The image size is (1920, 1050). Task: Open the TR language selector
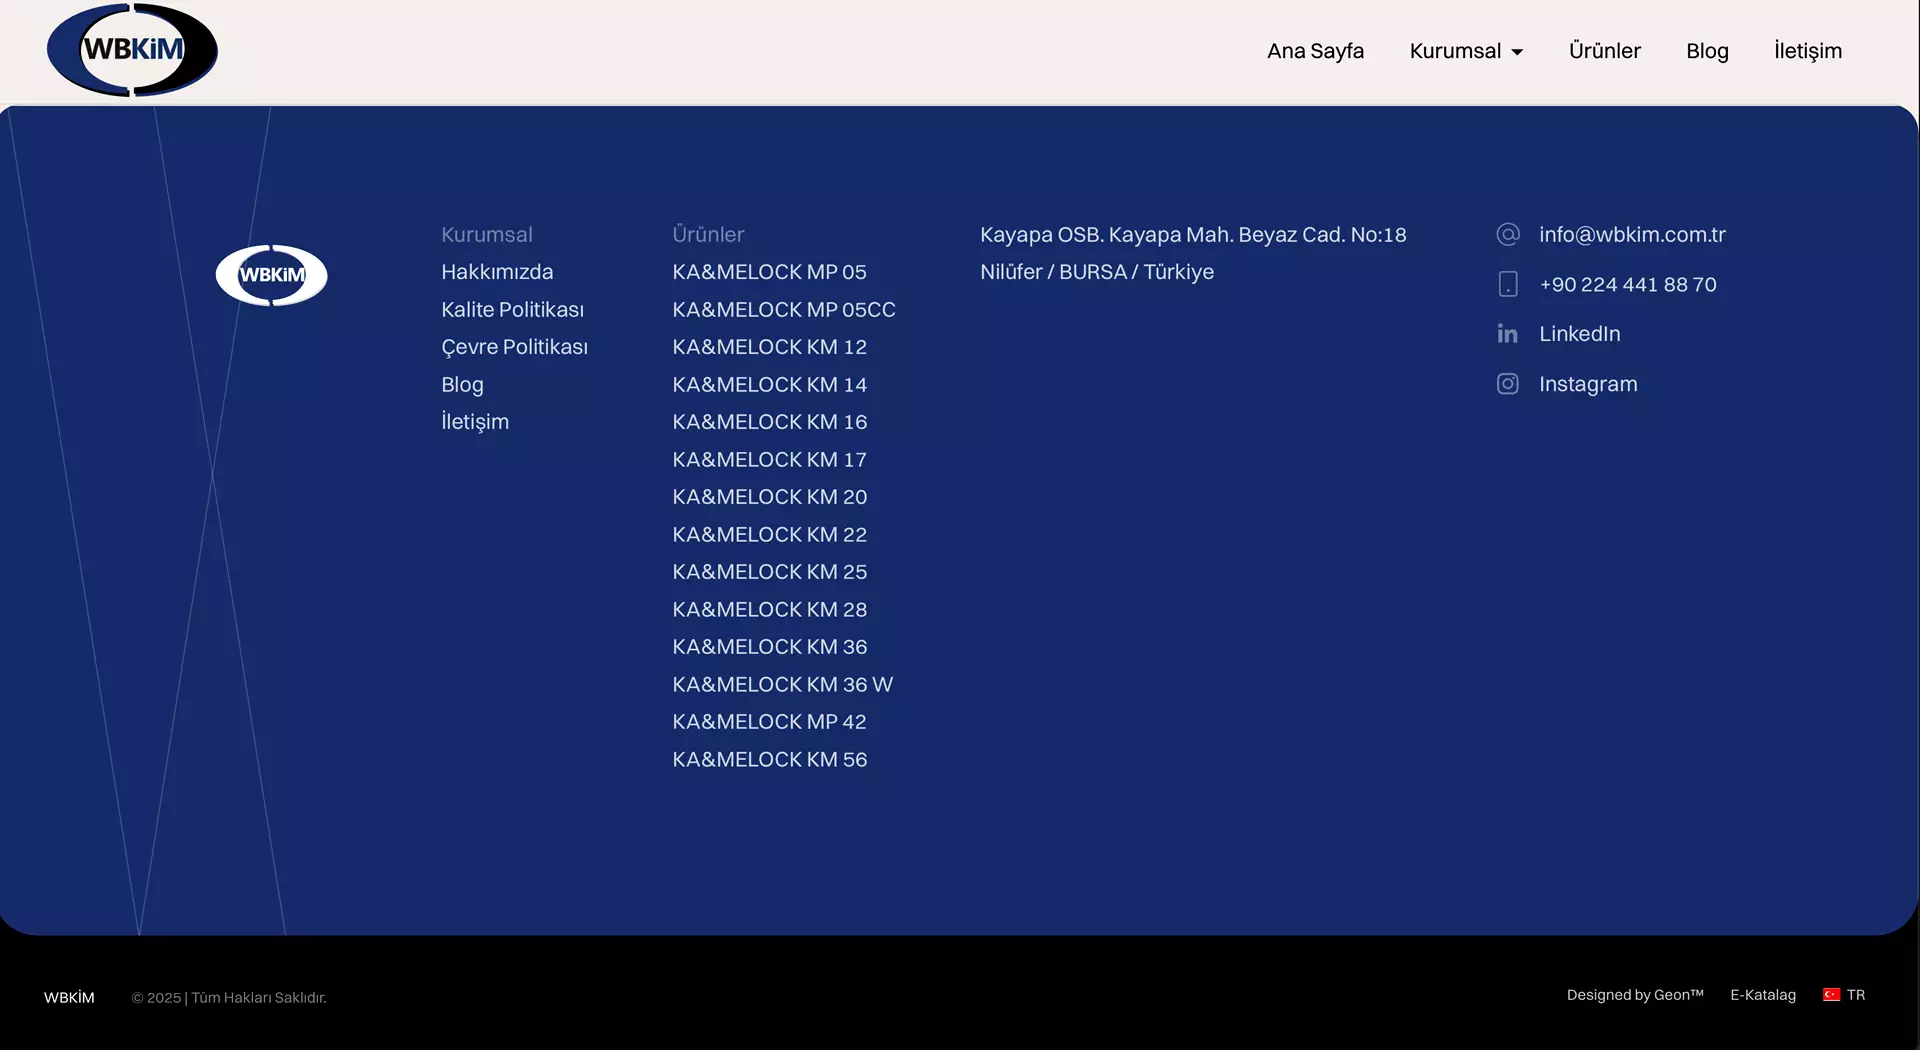point(1844,995)
